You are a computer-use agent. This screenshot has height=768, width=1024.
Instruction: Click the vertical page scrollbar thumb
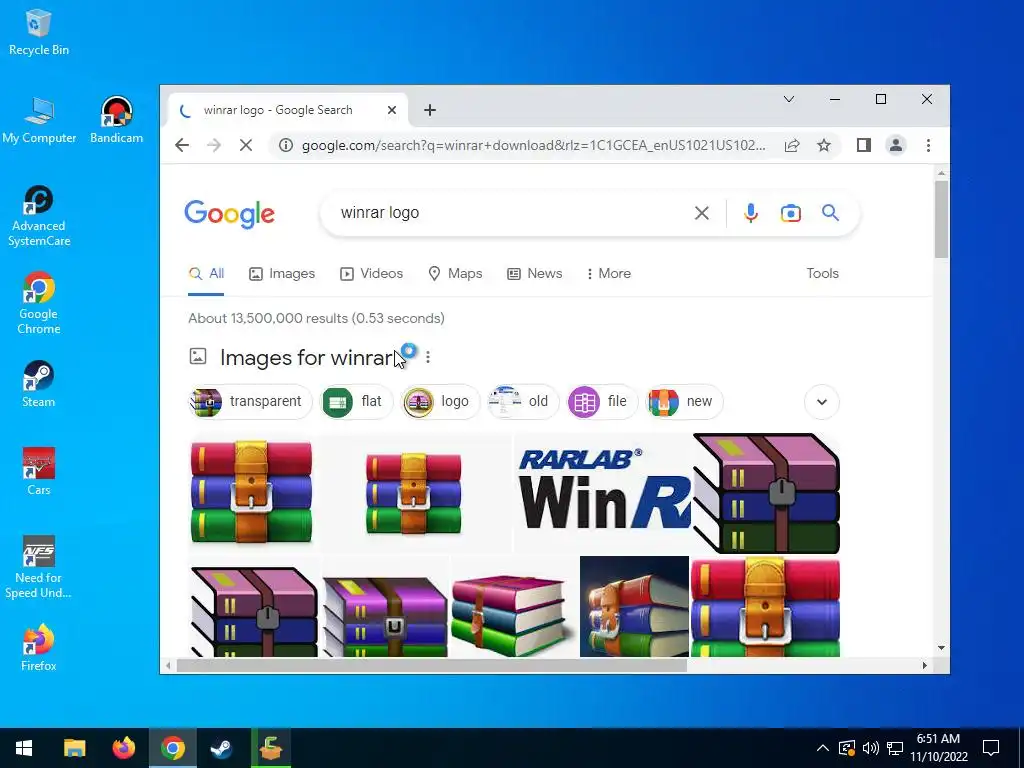click(x=941, y=219)
